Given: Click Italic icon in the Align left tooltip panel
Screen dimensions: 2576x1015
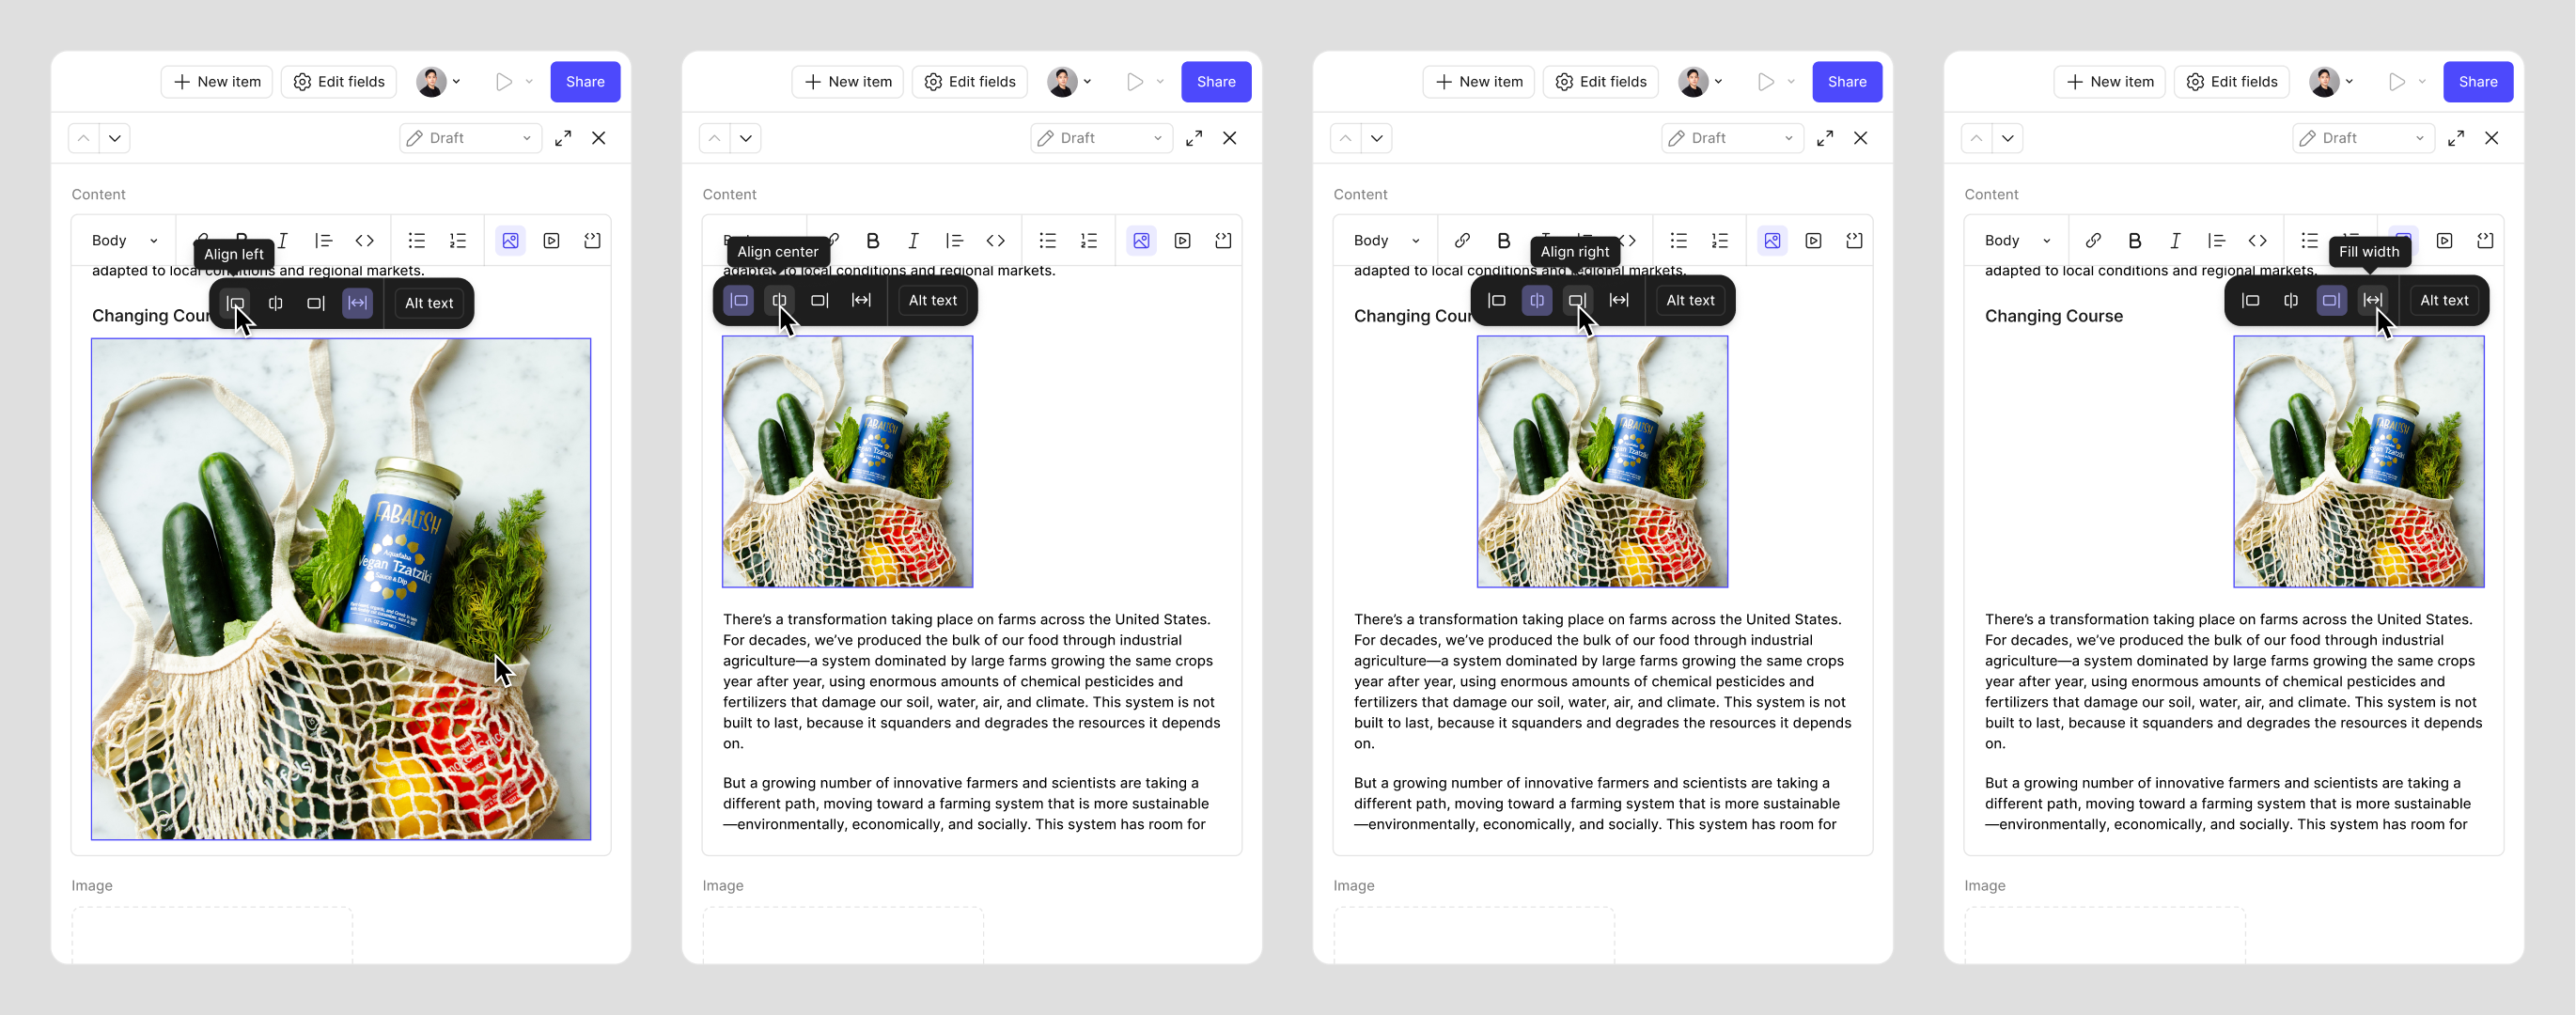Looking at the screenshot, I should [283, 240].
